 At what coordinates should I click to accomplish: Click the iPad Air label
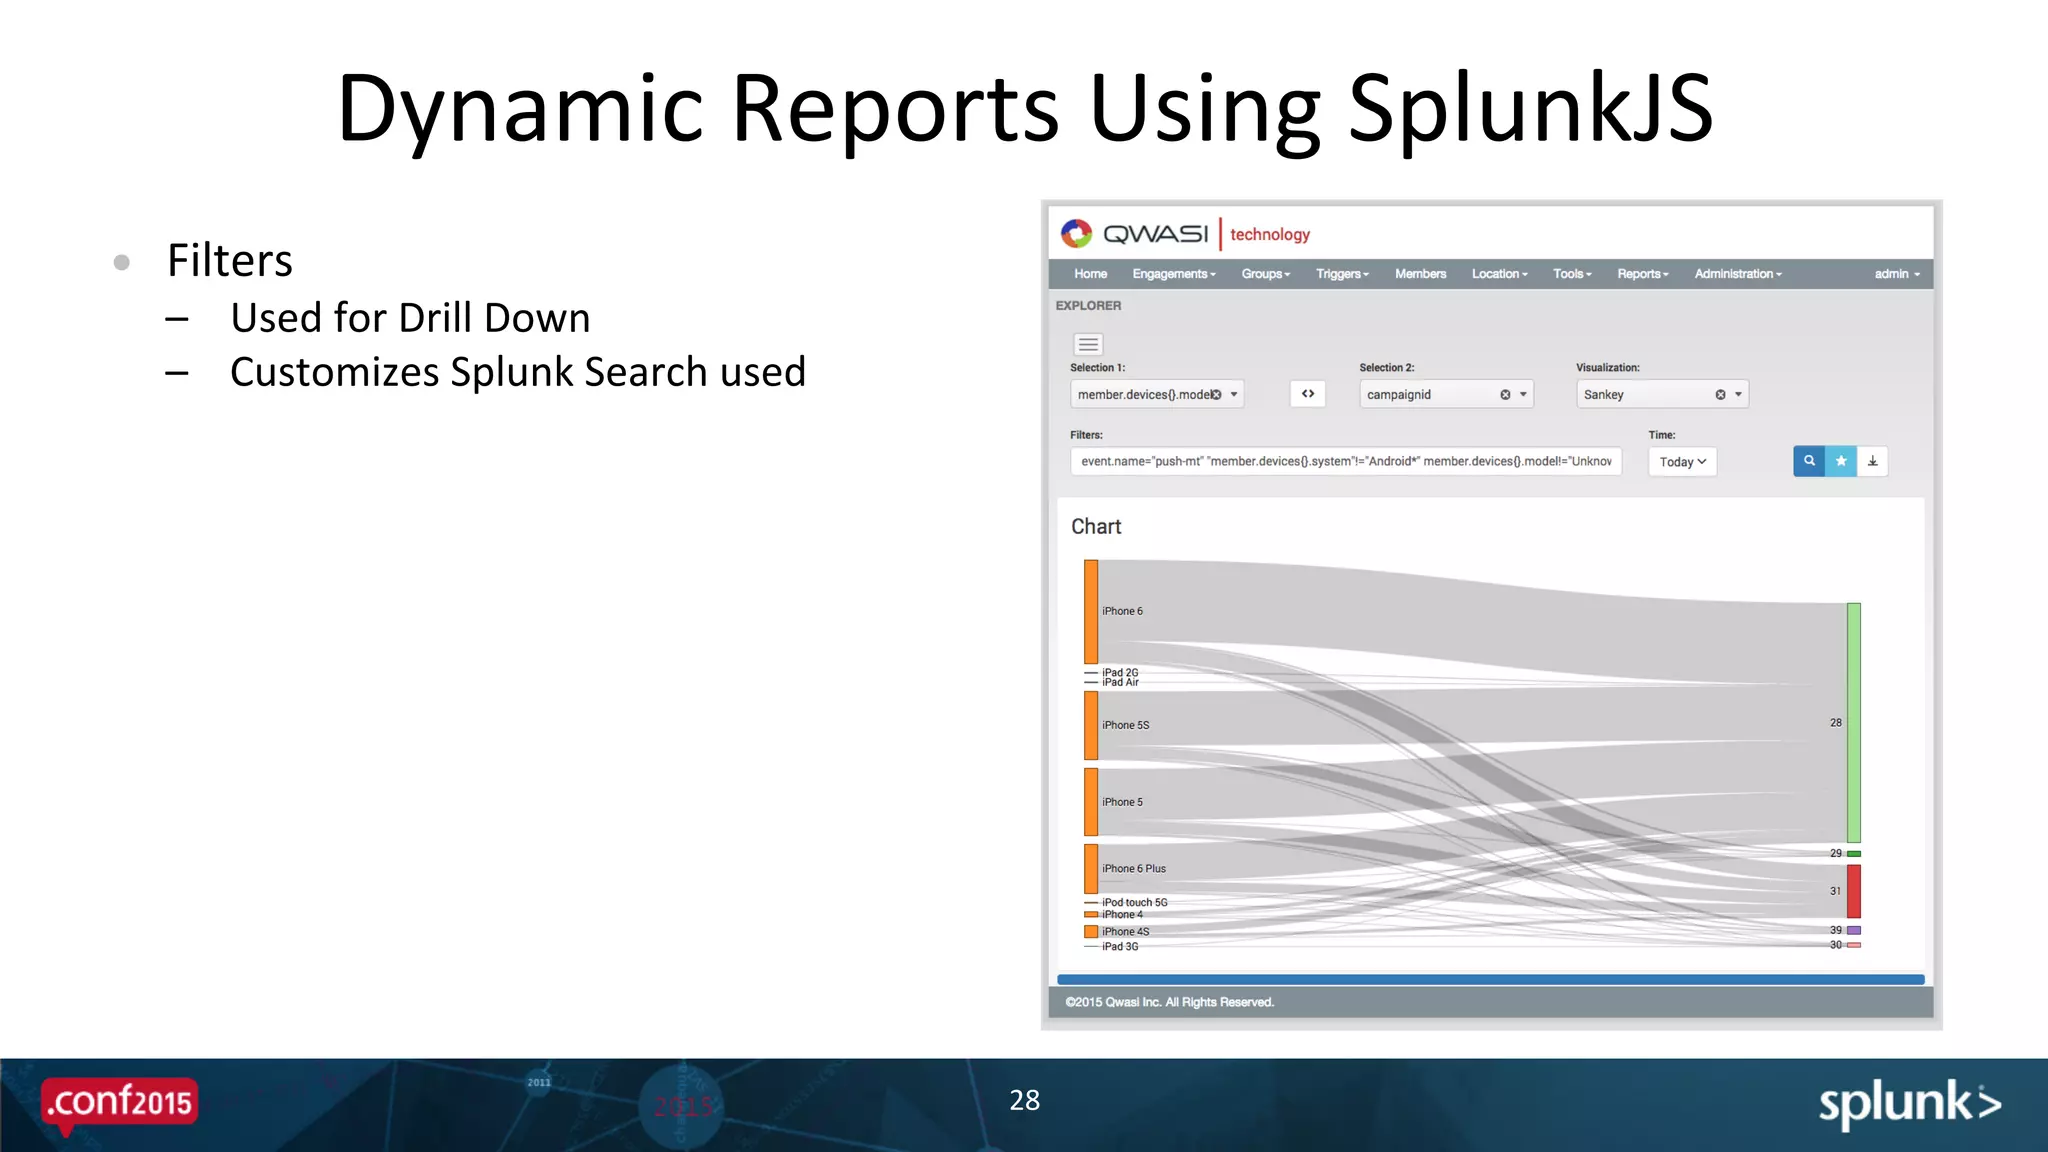pyautogui.click(x=1120, y=682)
